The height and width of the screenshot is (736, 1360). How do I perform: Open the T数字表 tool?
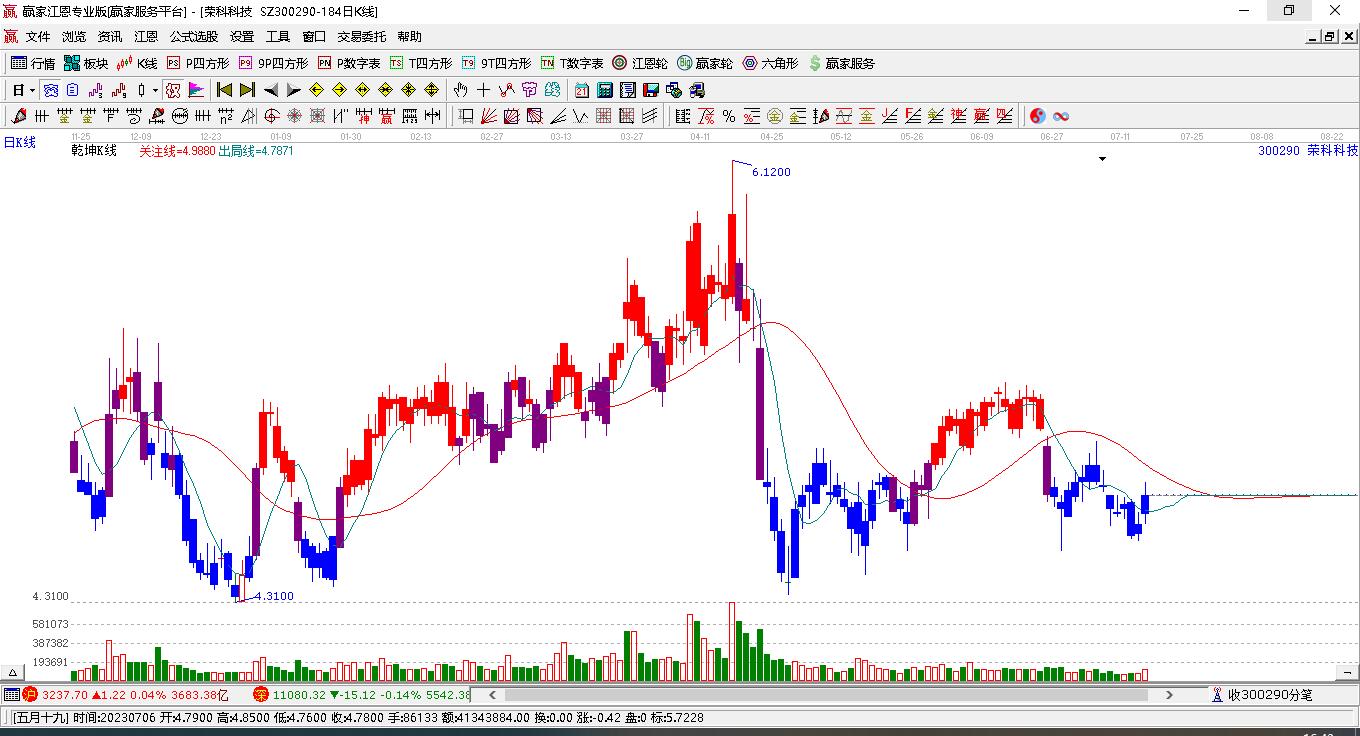pos(572,63)
